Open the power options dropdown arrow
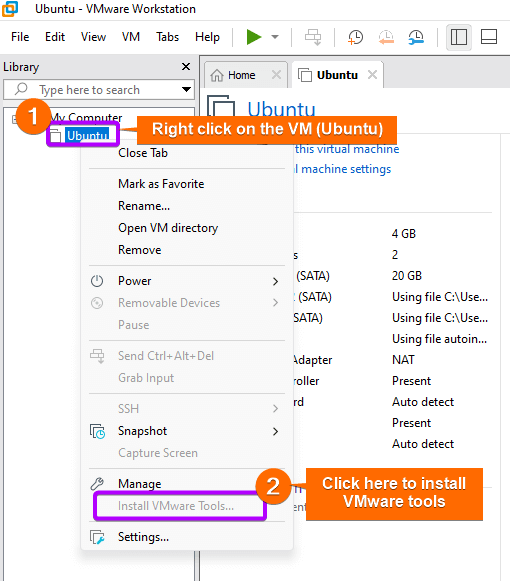The width and height of the screenshot is (510, 581). click(x=275, y=37)
